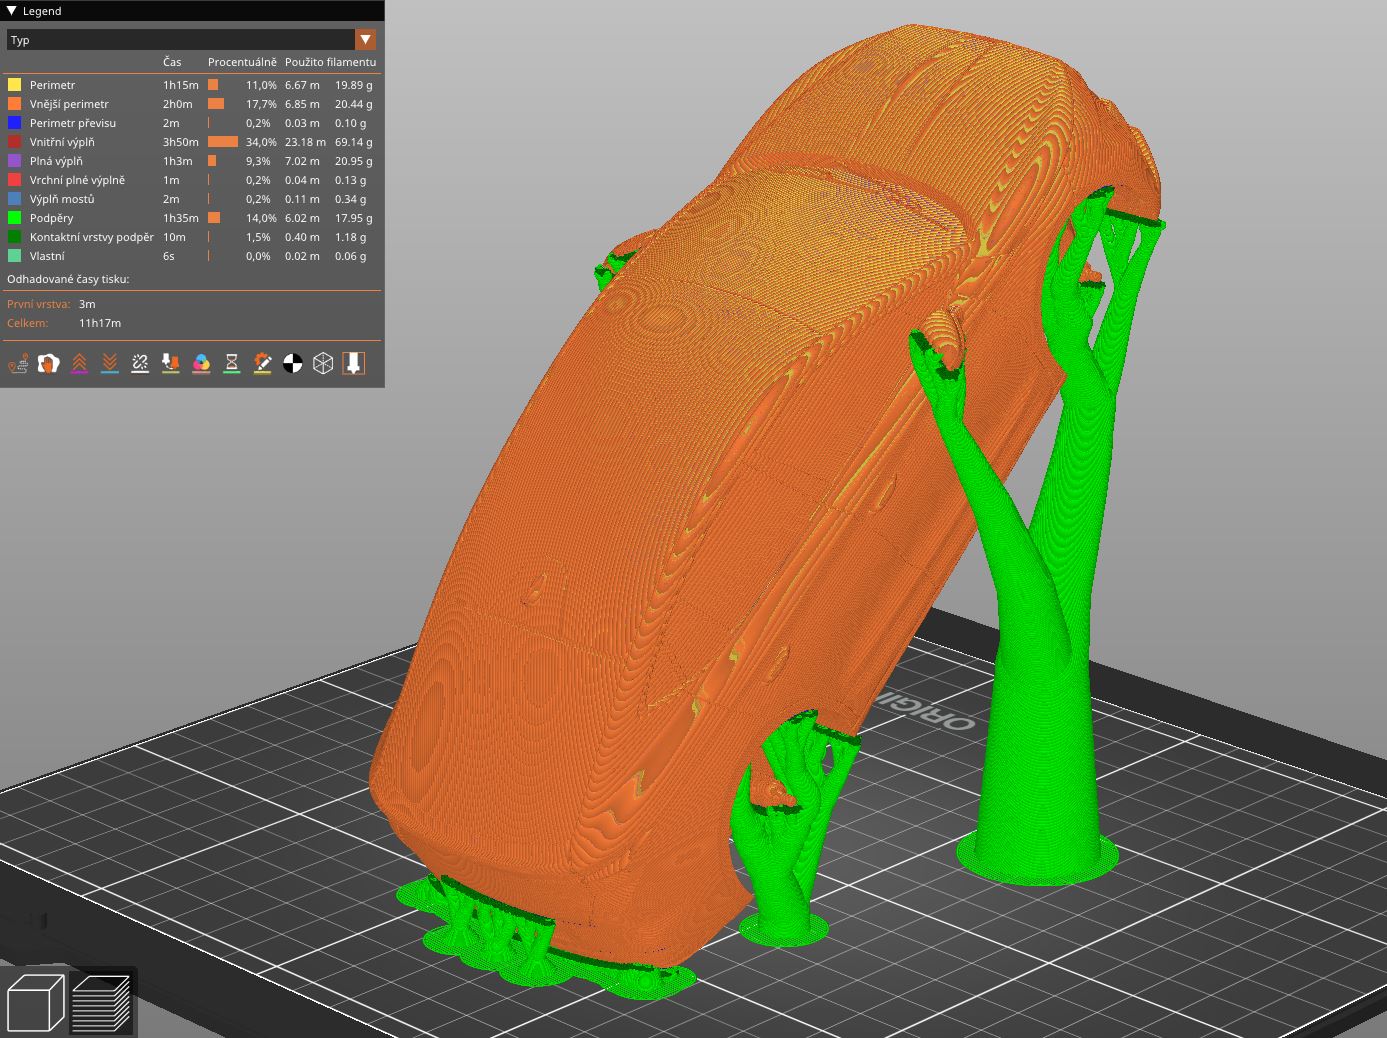The image size is (1387, 1038).
Task: Hide Podpěry extrusion type
Action: [x=191, y=218]
